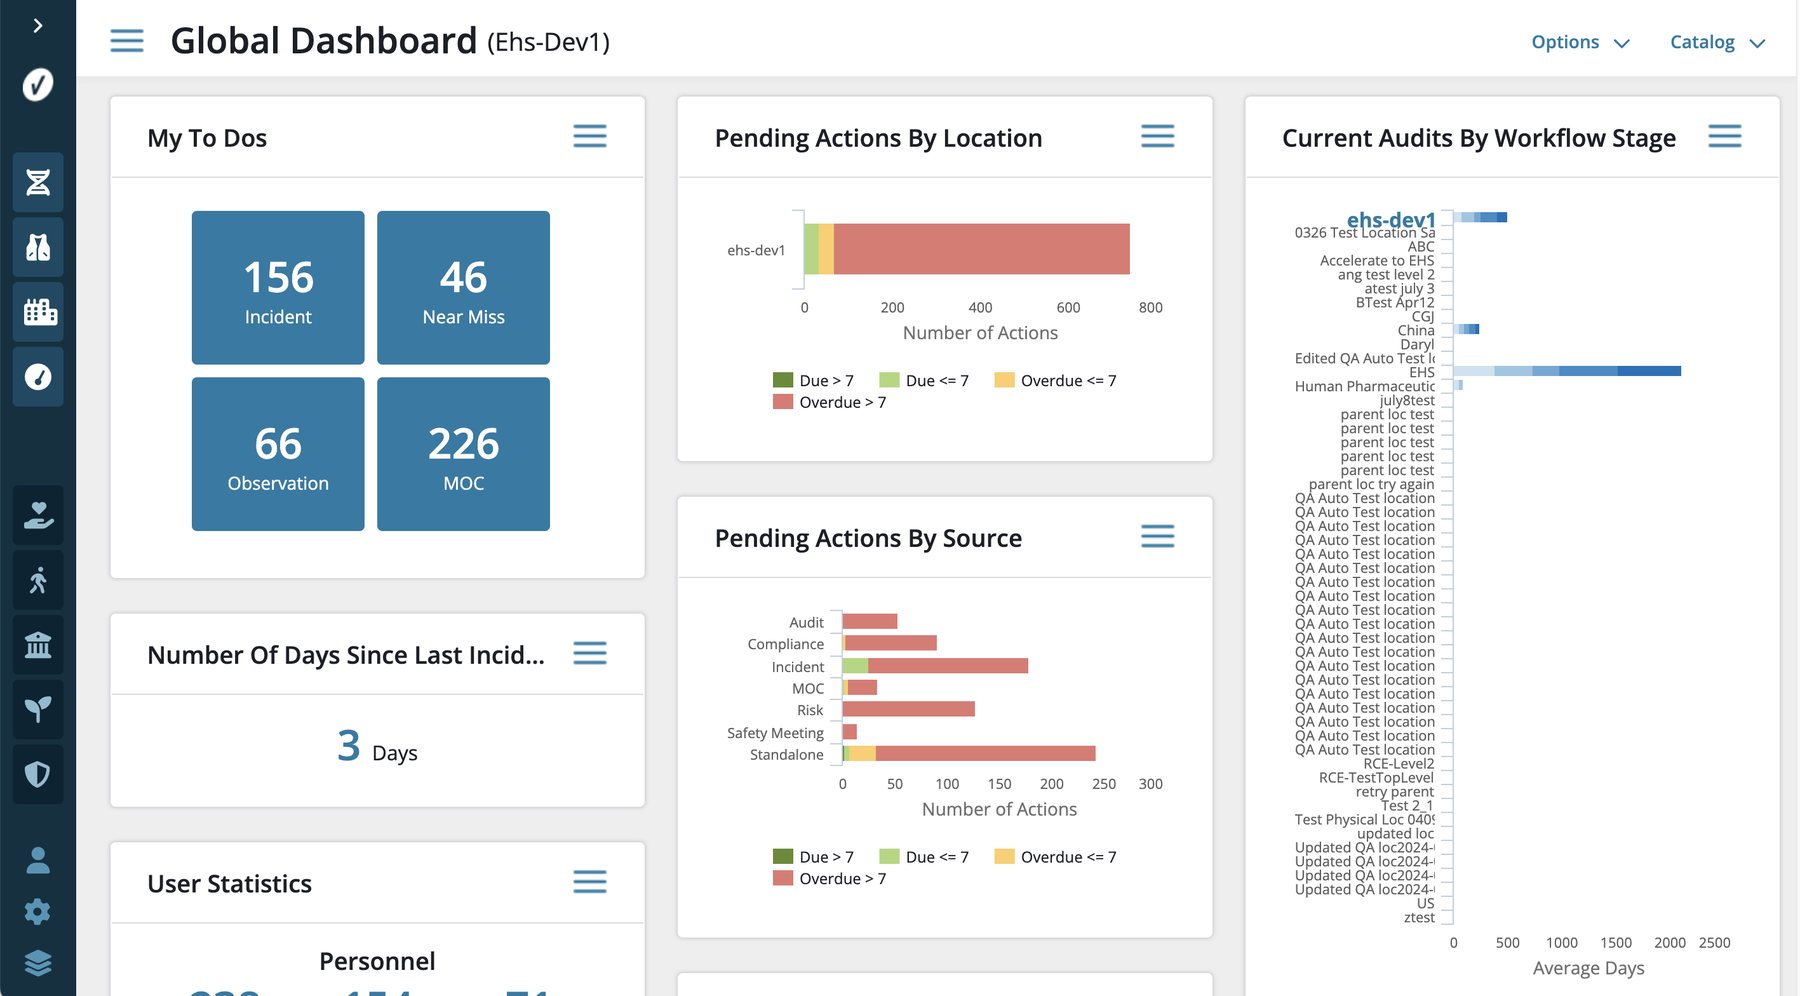Toggle Overdue <= 7 legend in Source chart

(1055, 857)
